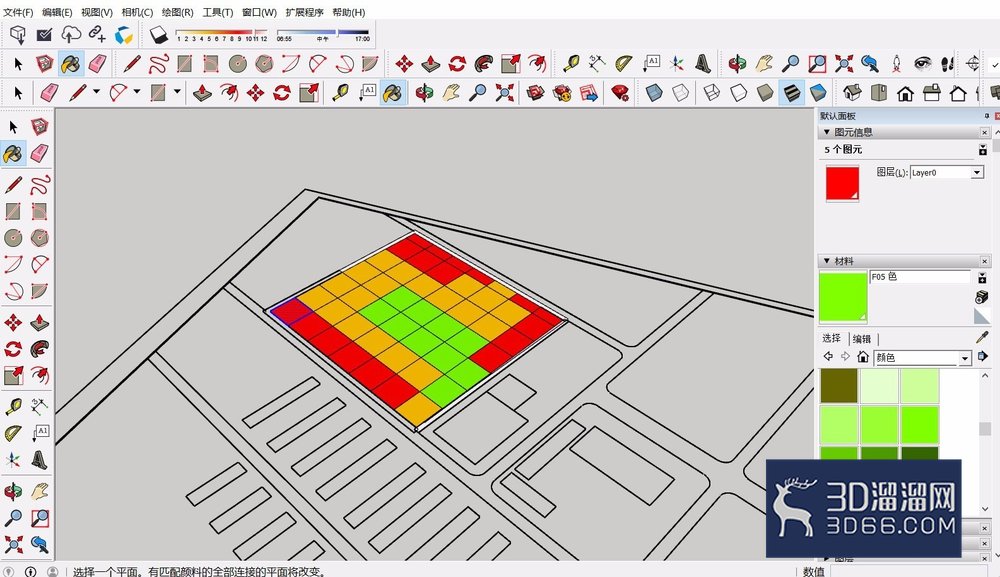
Task: Open the Trimble Connect icon
Action: 123,35
